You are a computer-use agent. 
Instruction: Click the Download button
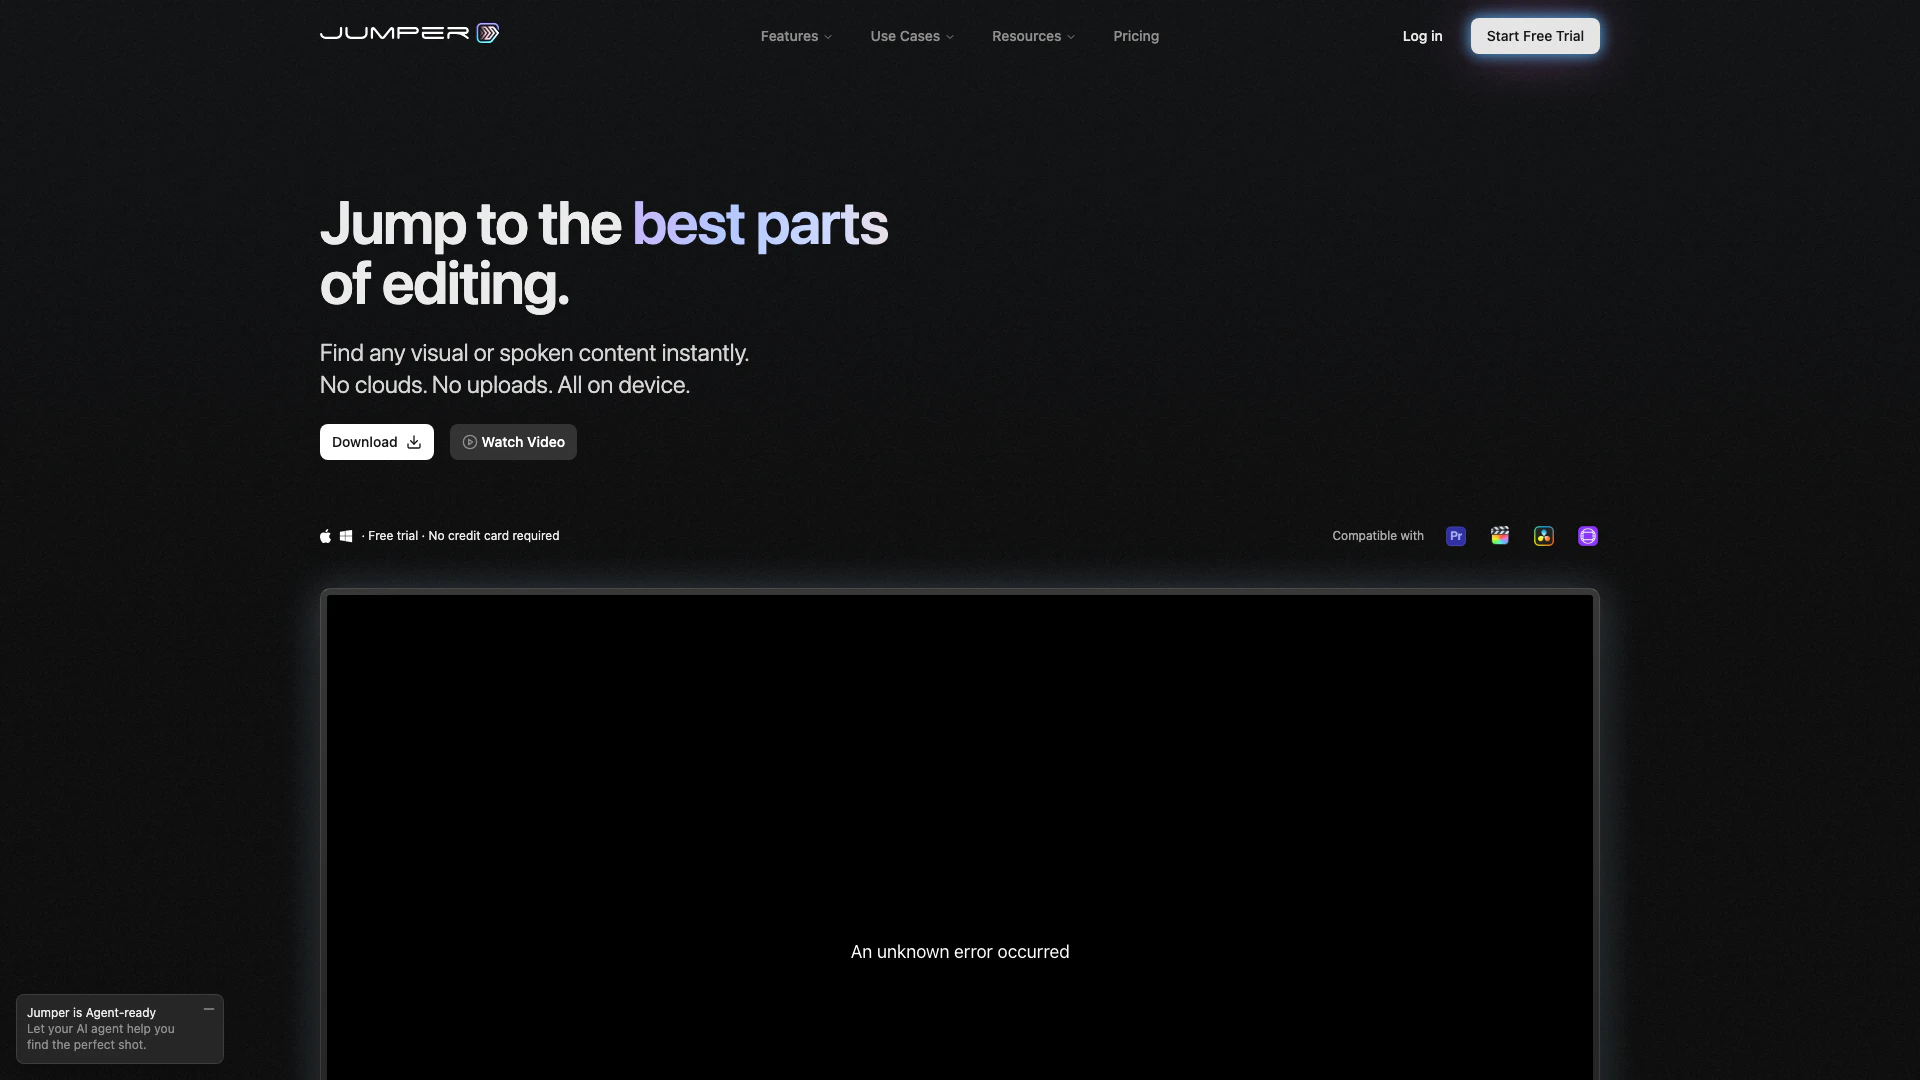point(376,442)
